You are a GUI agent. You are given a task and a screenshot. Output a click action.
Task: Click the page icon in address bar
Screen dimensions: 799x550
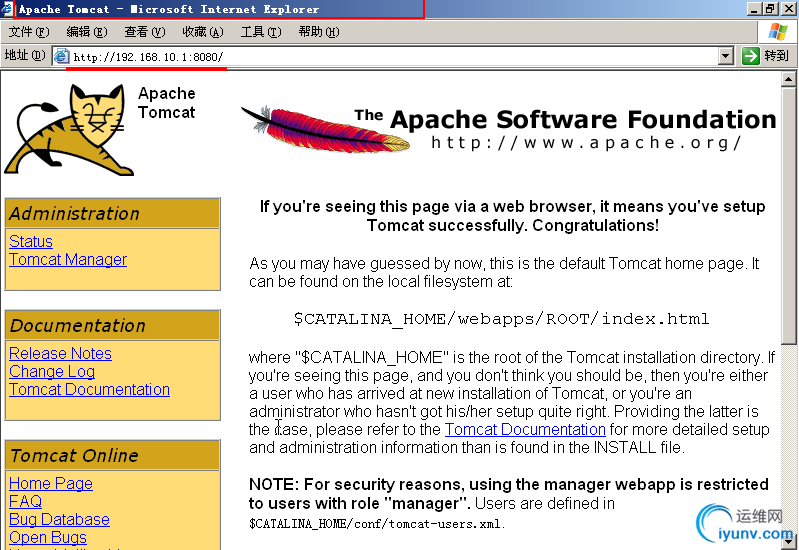pos(61,56)
